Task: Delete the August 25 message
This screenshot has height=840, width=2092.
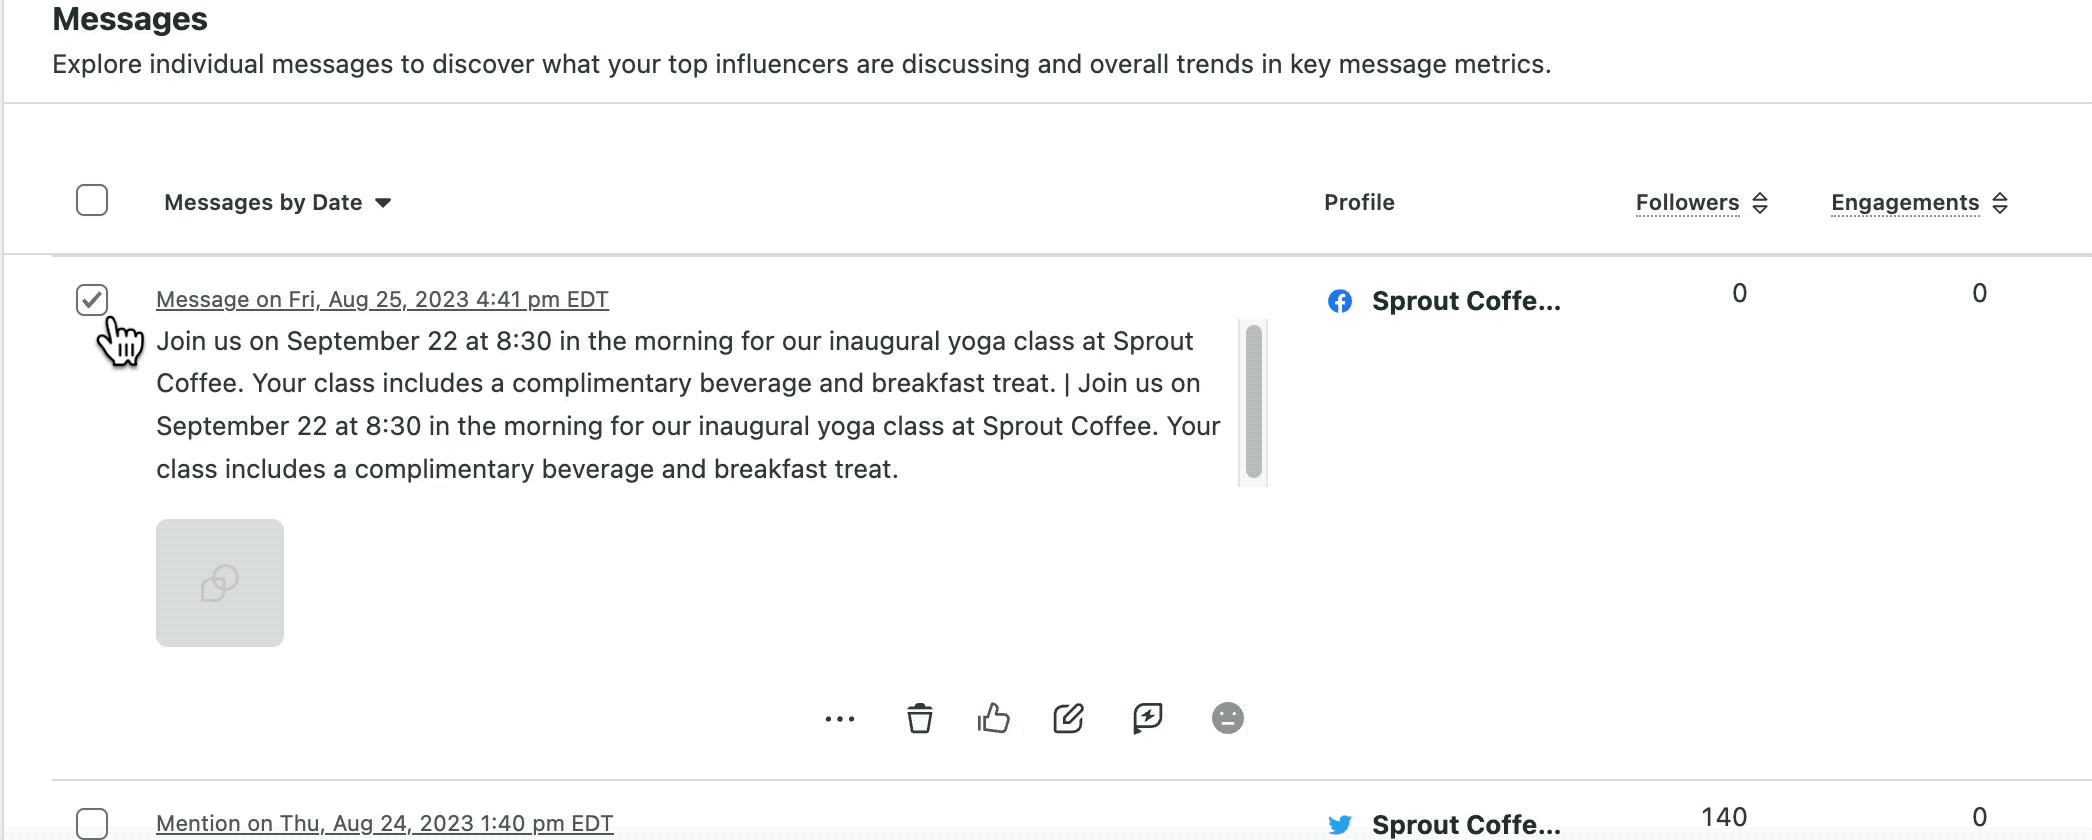Action: [x=920, y=718]
